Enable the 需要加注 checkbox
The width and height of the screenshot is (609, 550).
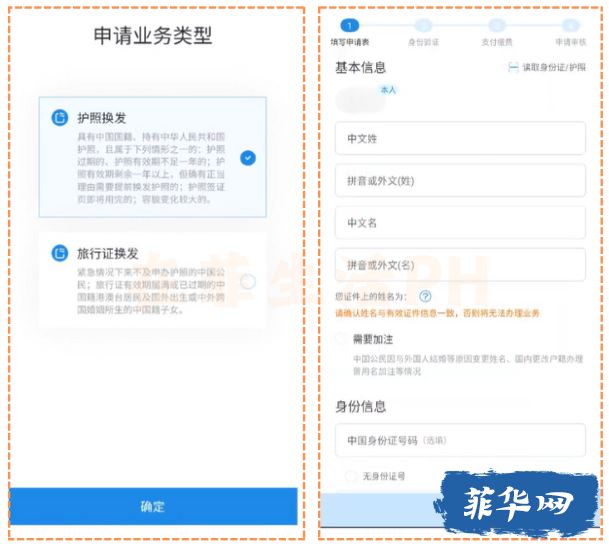coord(342,340)
